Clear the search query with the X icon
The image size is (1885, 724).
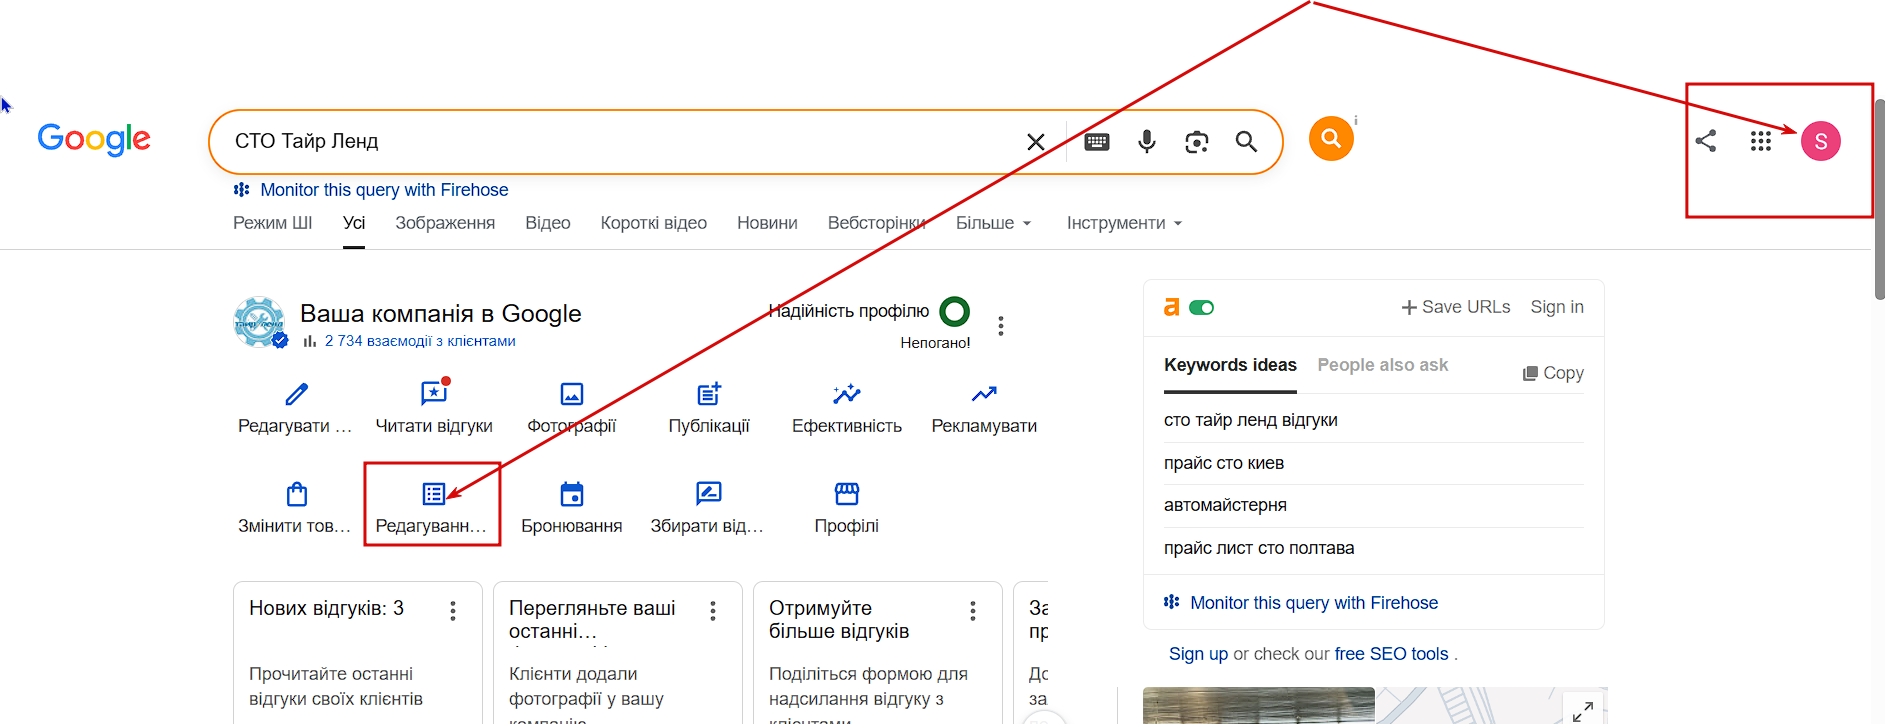pos(1036,142)
